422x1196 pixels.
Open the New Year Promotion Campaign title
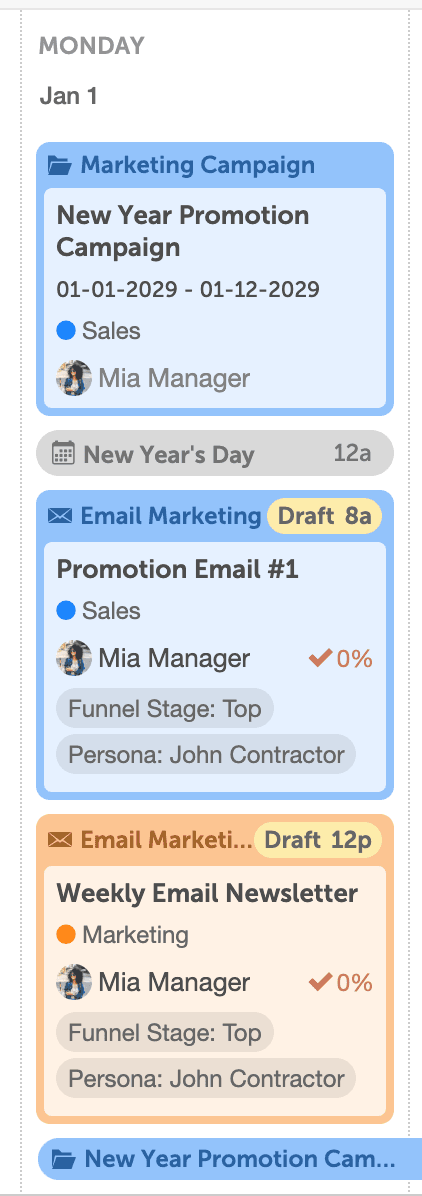(x=183, y=231)
